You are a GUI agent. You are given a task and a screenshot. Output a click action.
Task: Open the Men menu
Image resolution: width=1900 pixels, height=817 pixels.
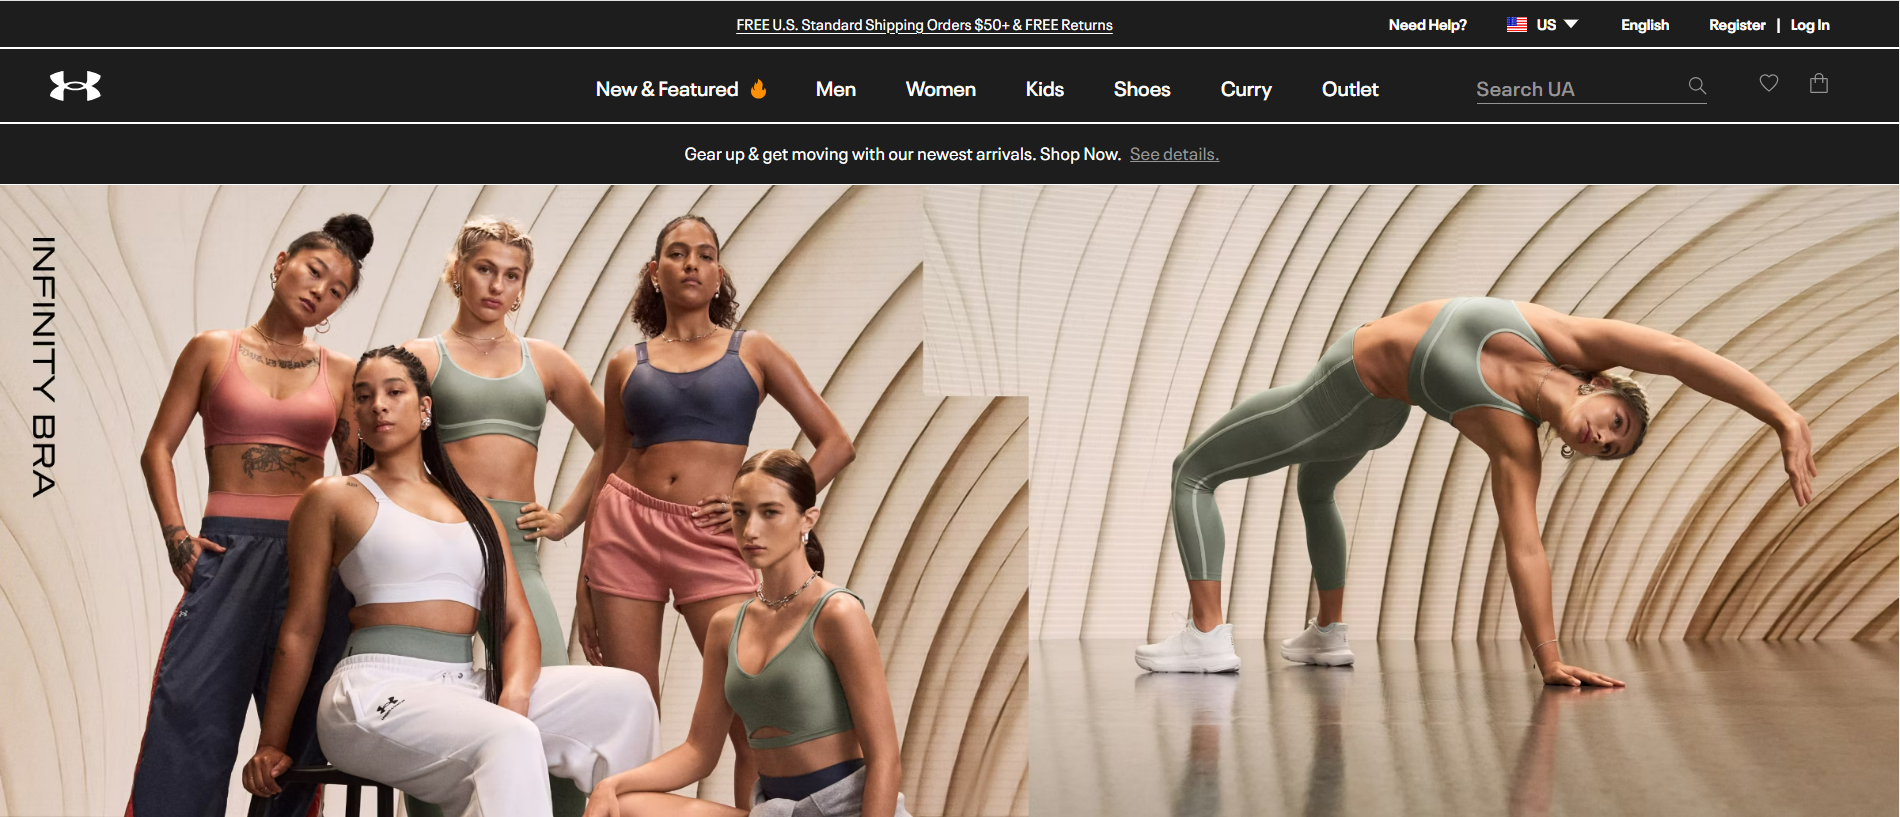(x=835, y=89)
